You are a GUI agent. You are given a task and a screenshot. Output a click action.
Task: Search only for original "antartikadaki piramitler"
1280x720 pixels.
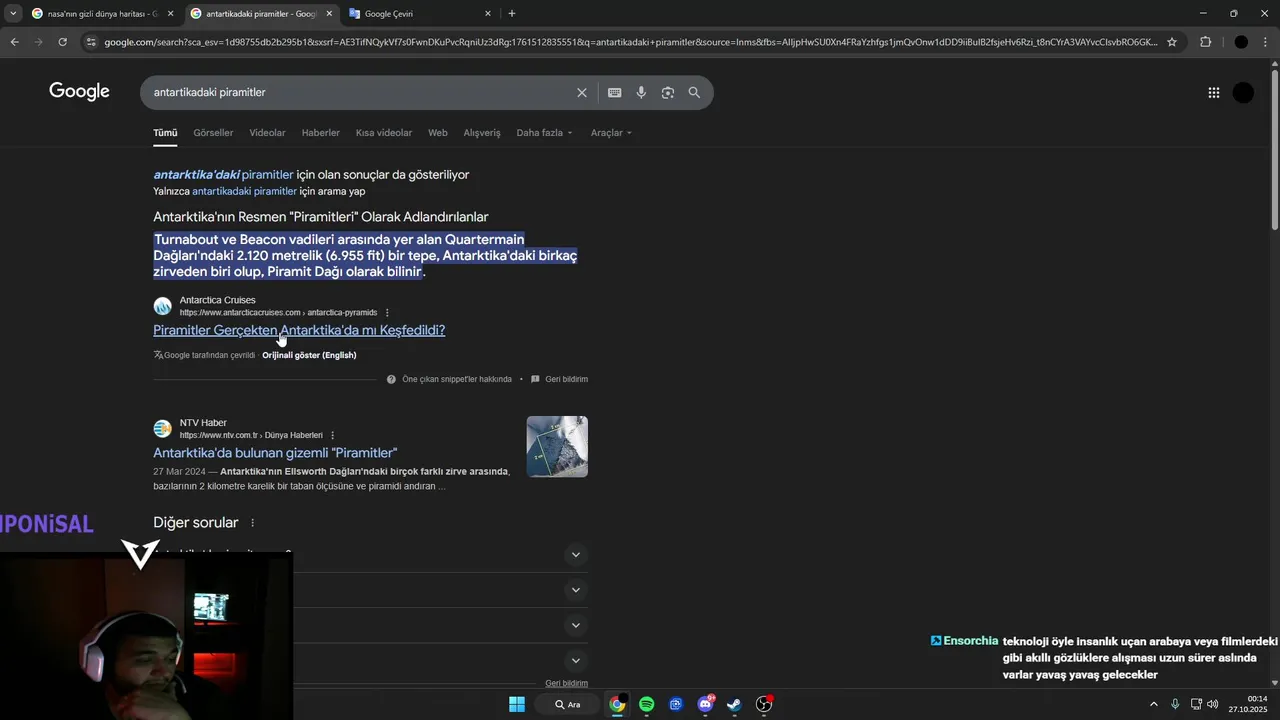coord(244,191)
